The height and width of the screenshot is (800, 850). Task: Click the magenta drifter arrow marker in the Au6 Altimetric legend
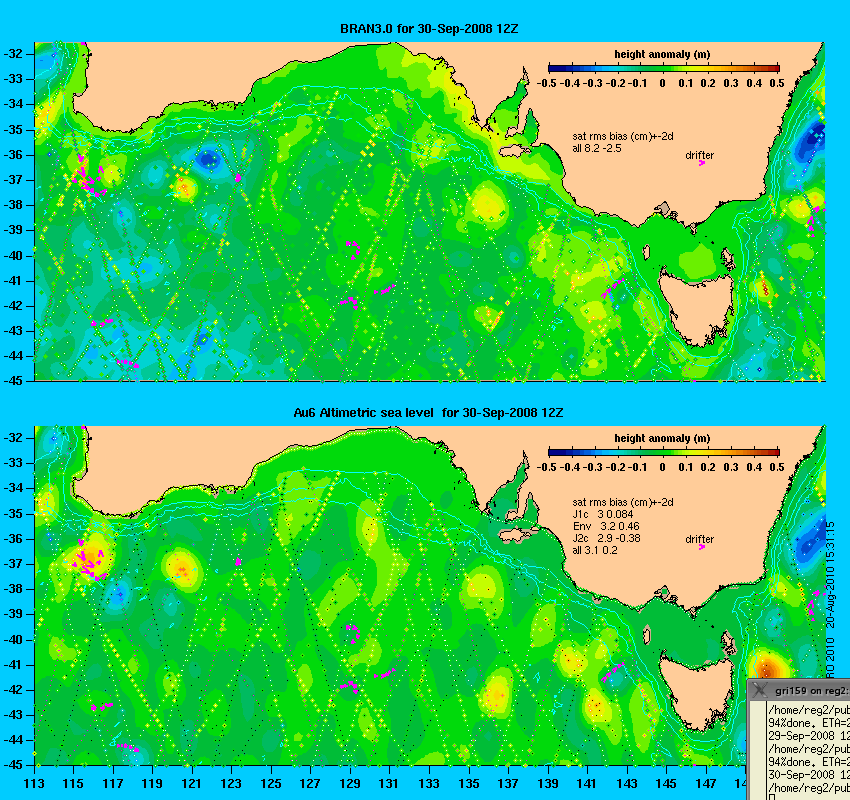pyautogui.click(x=701, y=547)
